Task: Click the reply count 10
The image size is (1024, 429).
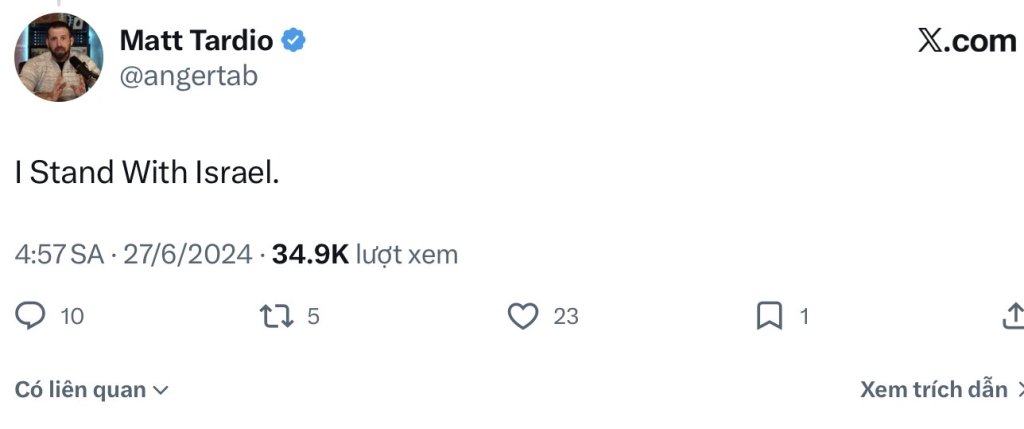Action: coord(72,317)
